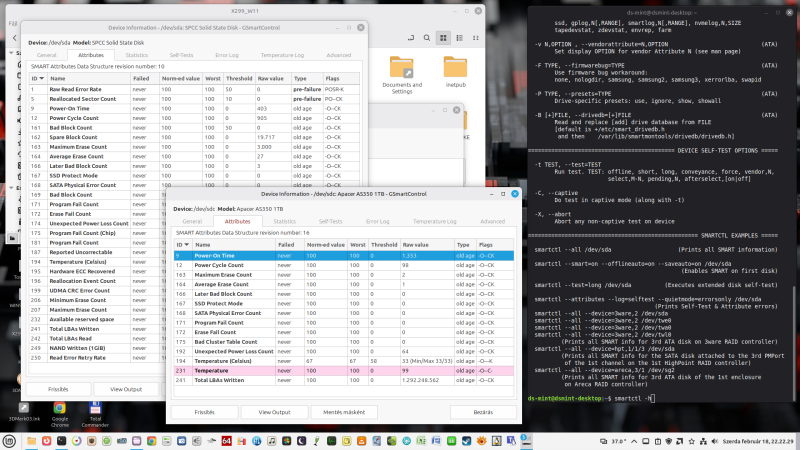Open the Total Commander desktop shortcut
Viewport: 800px width, 450px height.
click(95, 414)
